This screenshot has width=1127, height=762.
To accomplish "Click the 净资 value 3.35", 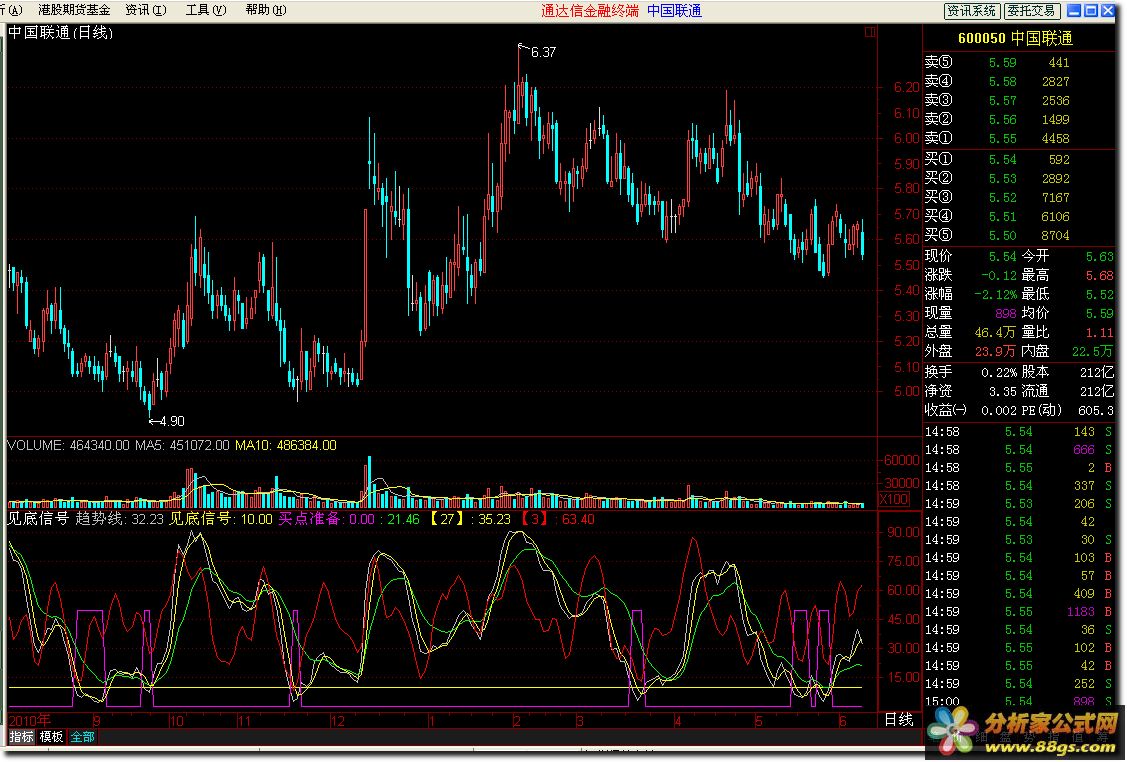I will (1002, 391).
